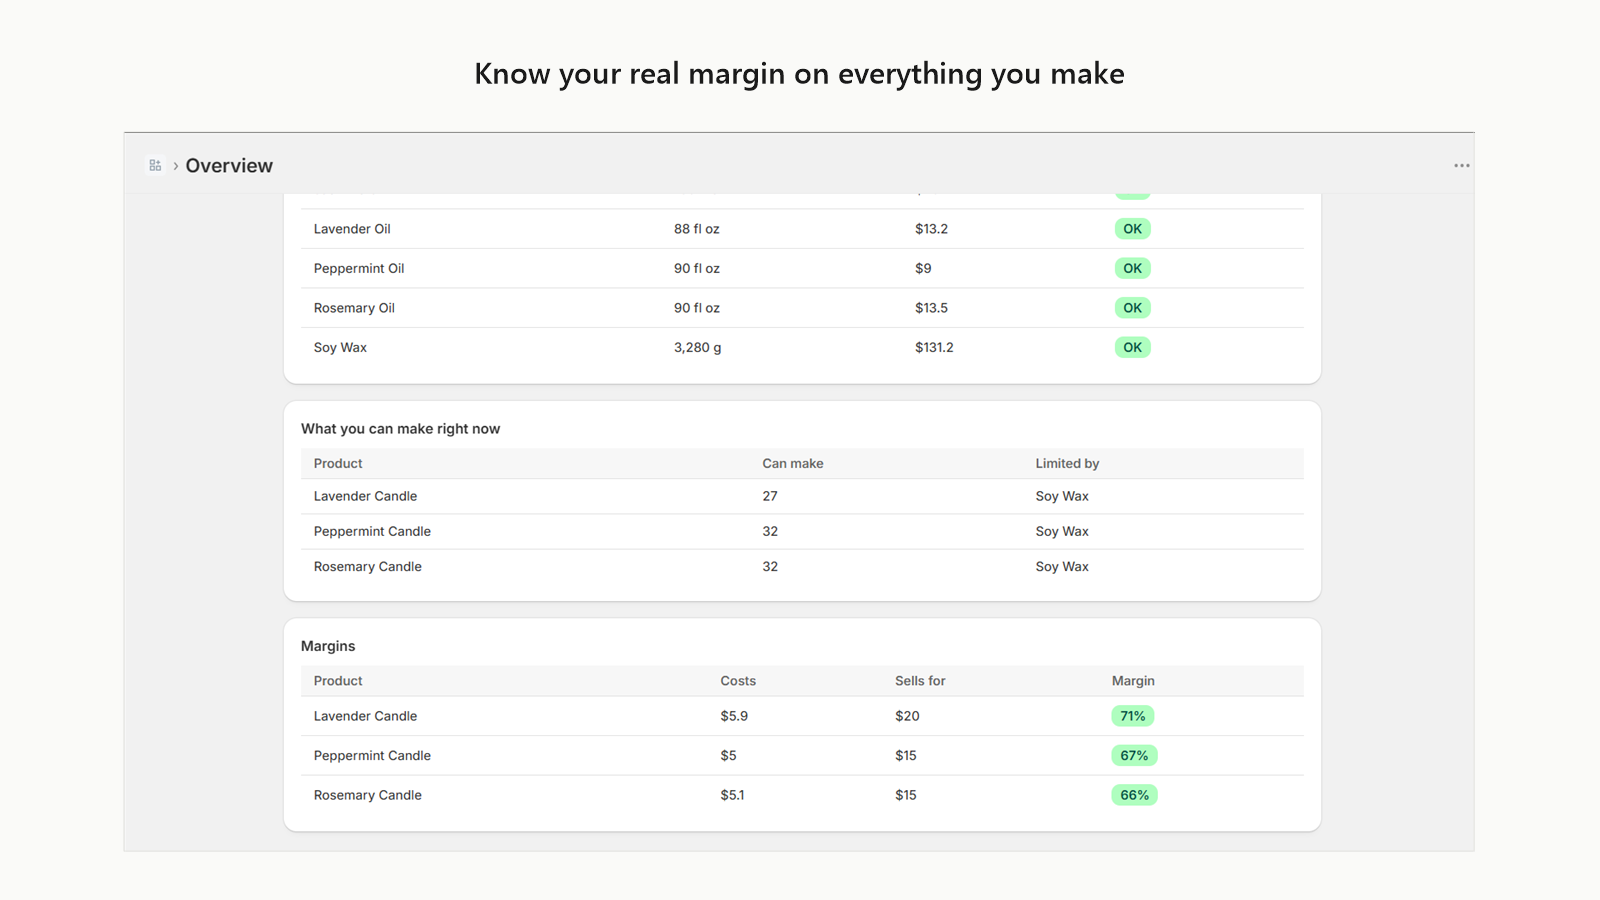Select the Soy Wax row name
Image resolution: width=1600 pixels, height=900 pixels.
(x=340, y=347)
